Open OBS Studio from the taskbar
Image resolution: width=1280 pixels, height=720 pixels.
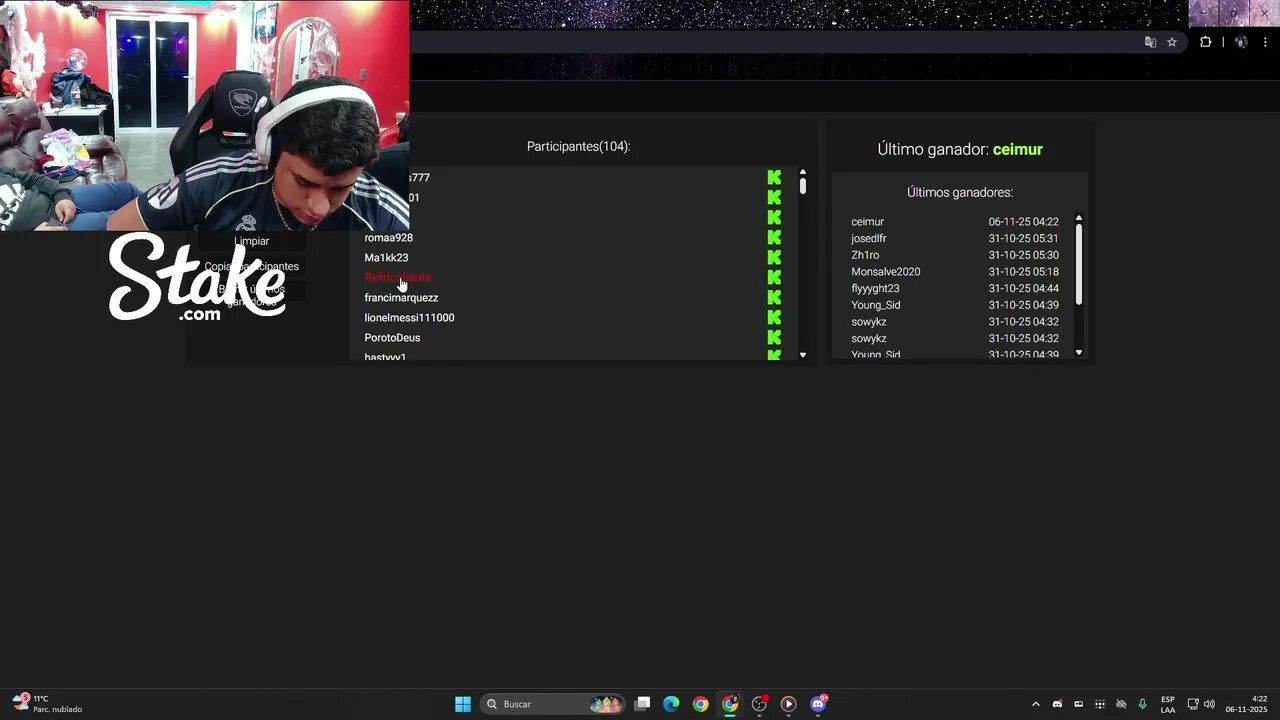pyautogui.click(x=759, y=704)
